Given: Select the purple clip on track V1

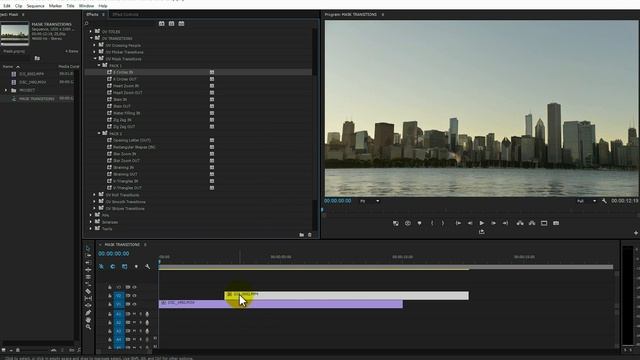Looking at the screenshot, I should pyautogui.click(x=280, y=304).
